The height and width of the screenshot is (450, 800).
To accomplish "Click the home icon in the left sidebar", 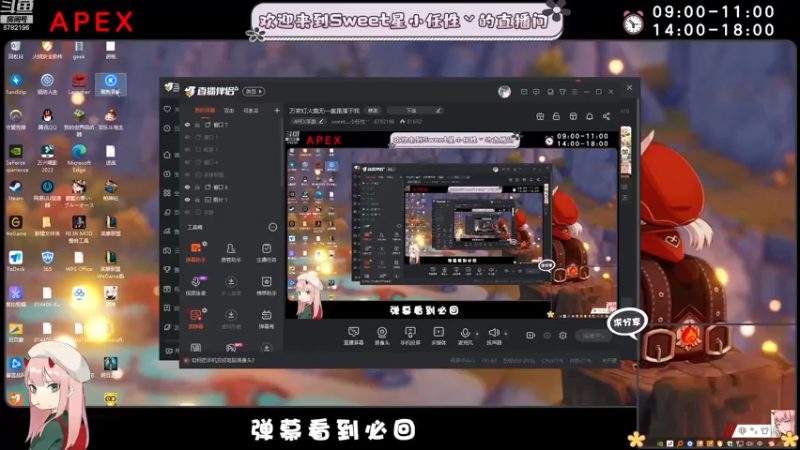I will (167, 155).
